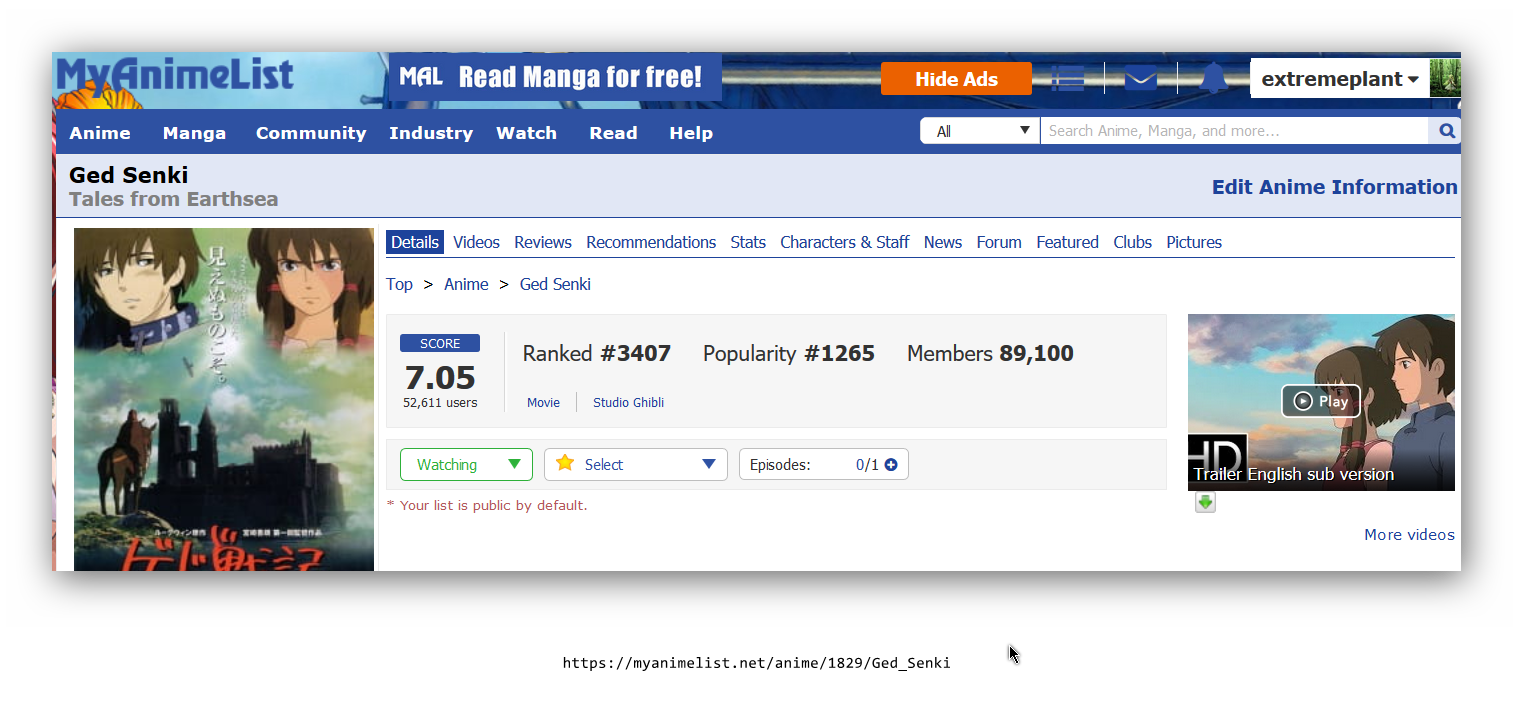Click the Popularity #1265 text
The height and width of the screenshot is (703, 1513).
pyautogui.click(x=789, y=353)
